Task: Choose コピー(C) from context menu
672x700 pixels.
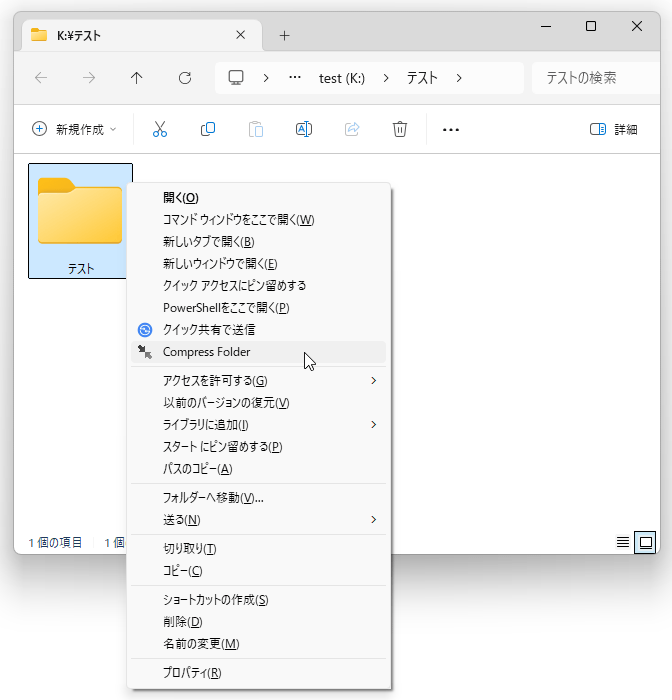Action: [x=258, y=571]
